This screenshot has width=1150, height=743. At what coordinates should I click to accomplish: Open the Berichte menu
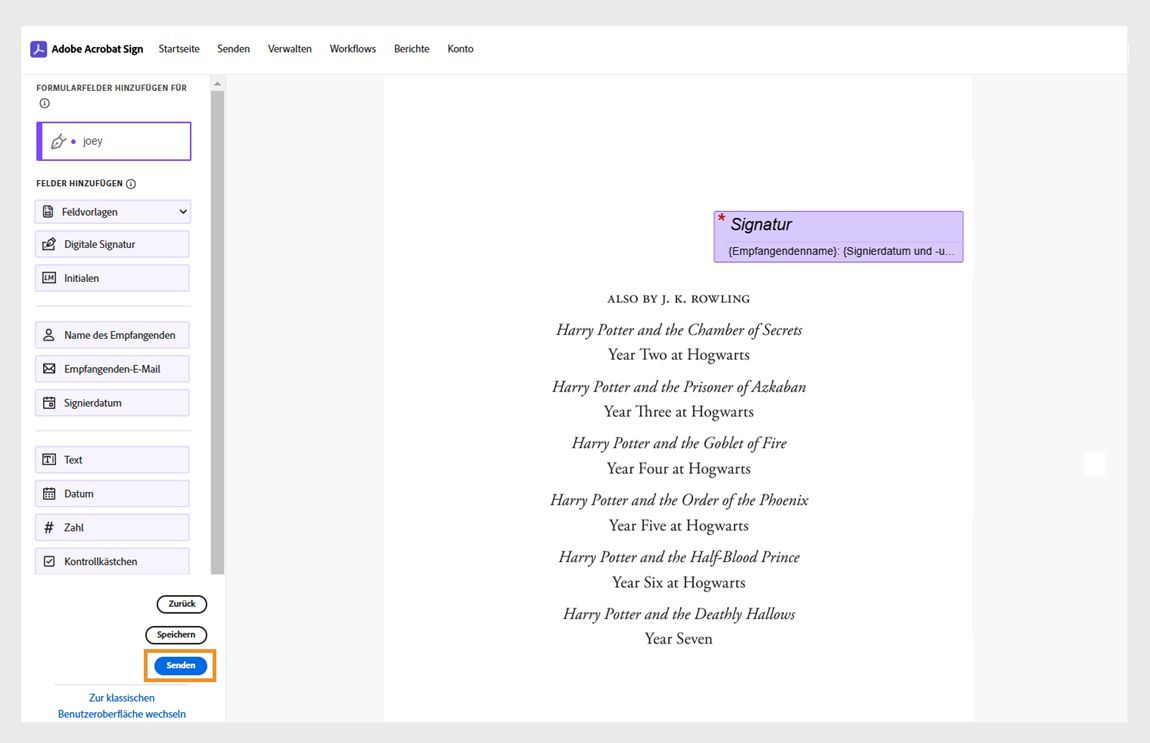411,49
